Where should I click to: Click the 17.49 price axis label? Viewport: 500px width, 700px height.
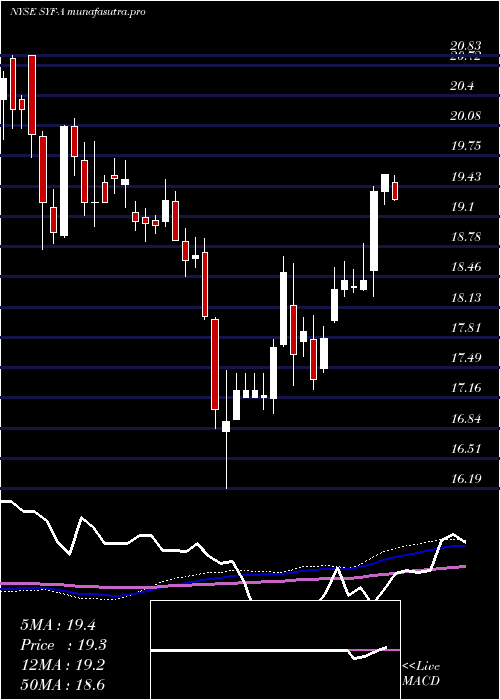[465, 358]
